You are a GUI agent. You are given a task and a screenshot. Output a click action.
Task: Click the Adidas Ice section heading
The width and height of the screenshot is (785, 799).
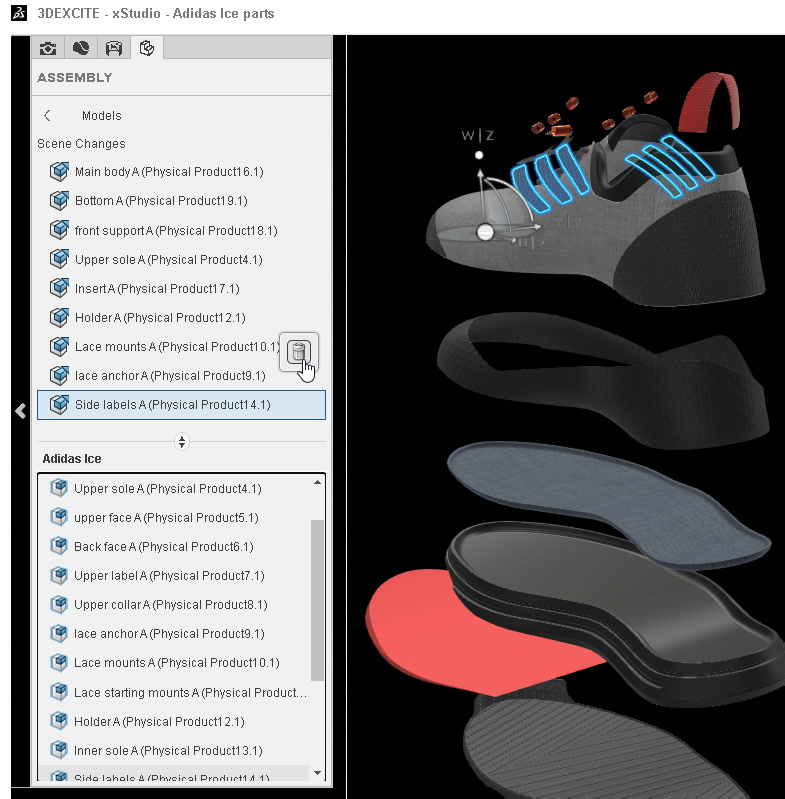[x=72, y=459]
